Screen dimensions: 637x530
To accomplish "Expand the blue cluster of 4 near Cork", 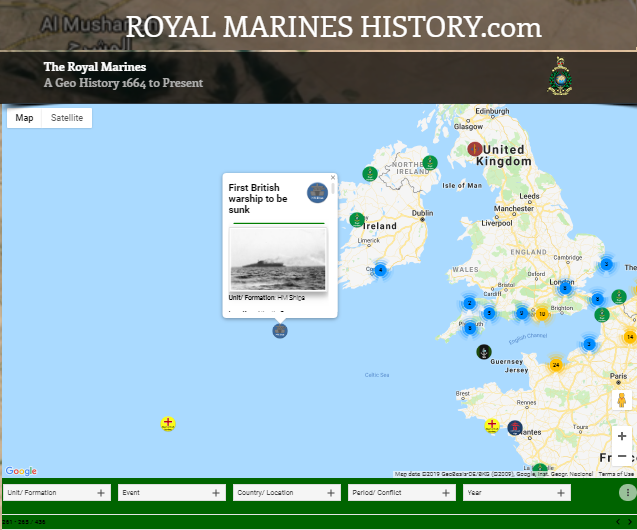I will click(x=380, y=270).
